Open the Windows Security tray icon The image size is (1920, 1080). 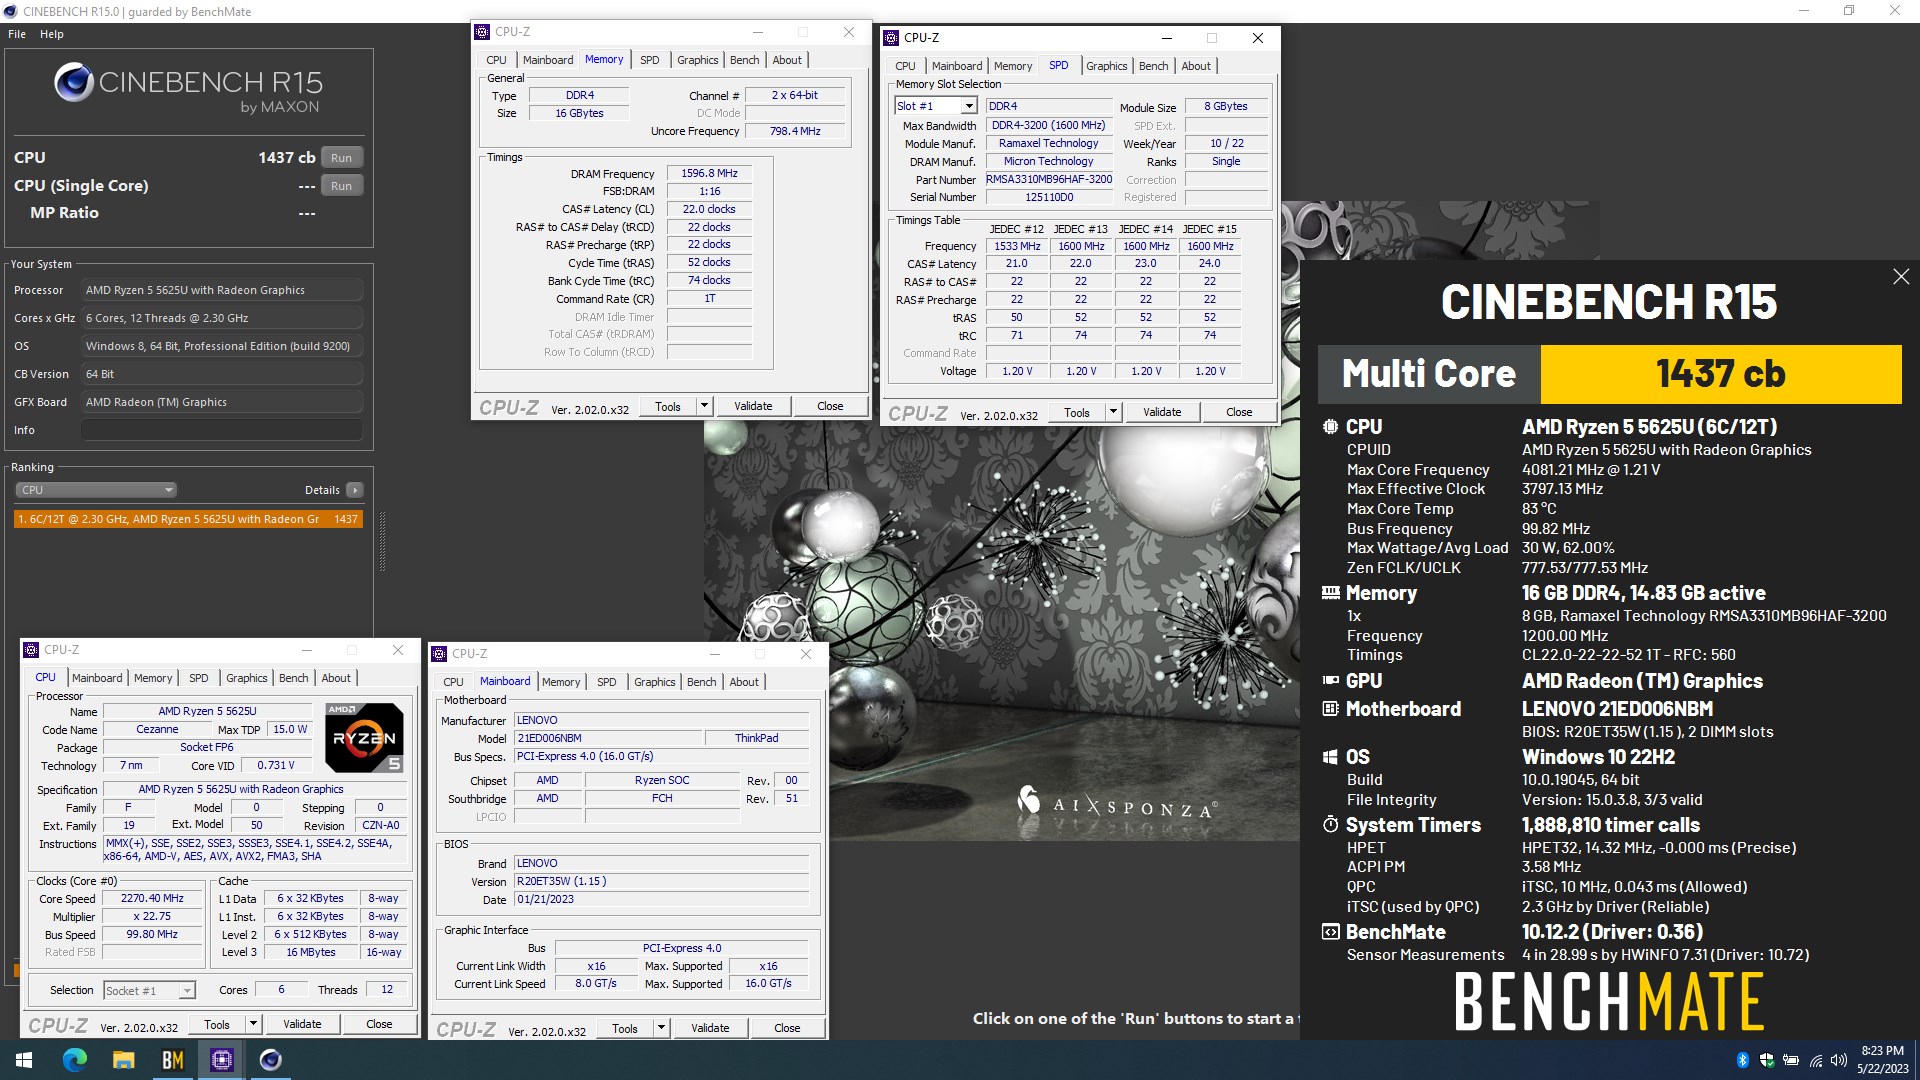(x=1767, y=1060)
